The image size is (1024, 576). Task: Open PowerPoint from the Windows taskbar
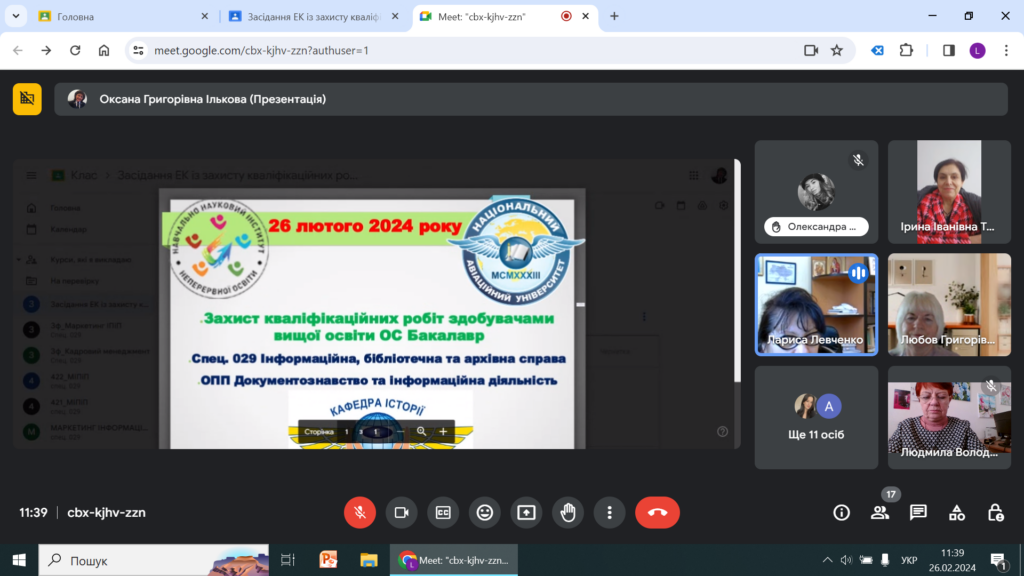327,560
